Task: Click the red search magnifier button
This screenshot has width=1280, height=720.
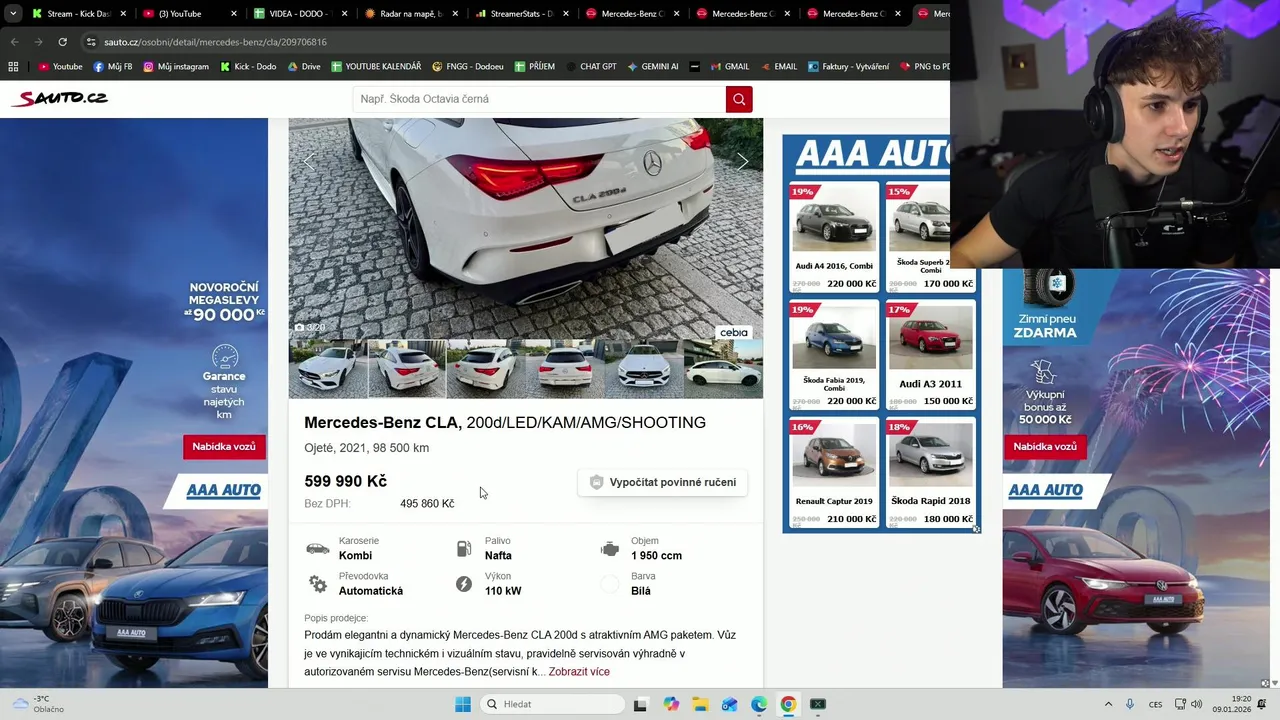Action: coord(739,99)
